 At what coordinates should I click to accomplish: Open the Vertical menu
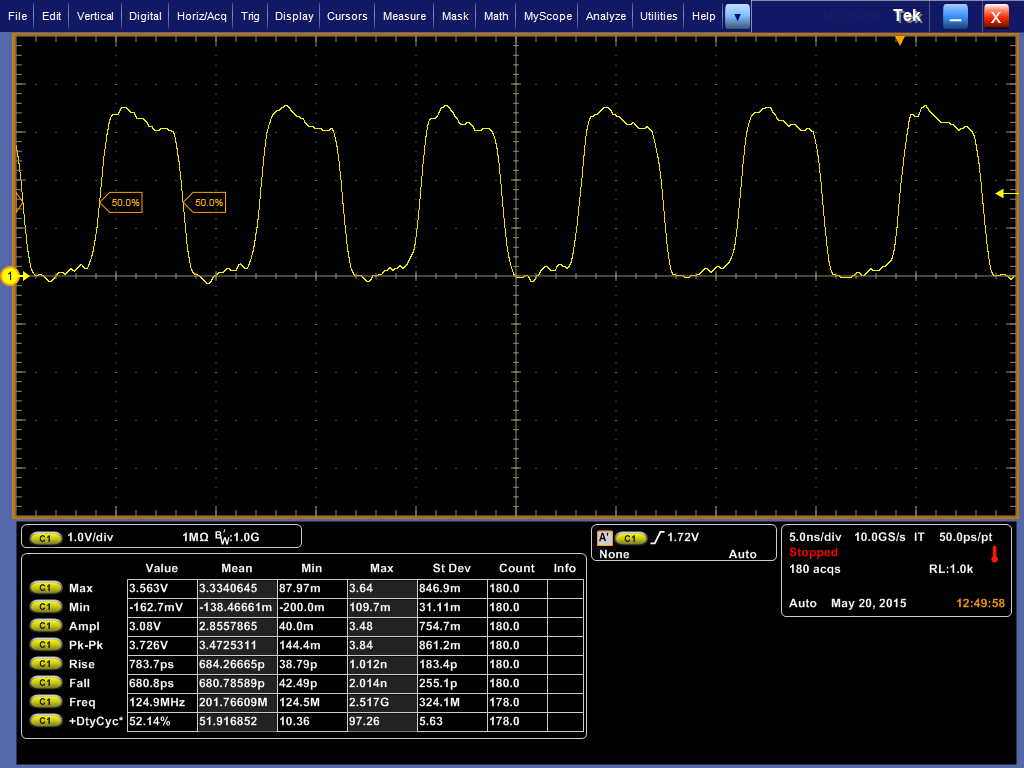click(x=95, y=16)
